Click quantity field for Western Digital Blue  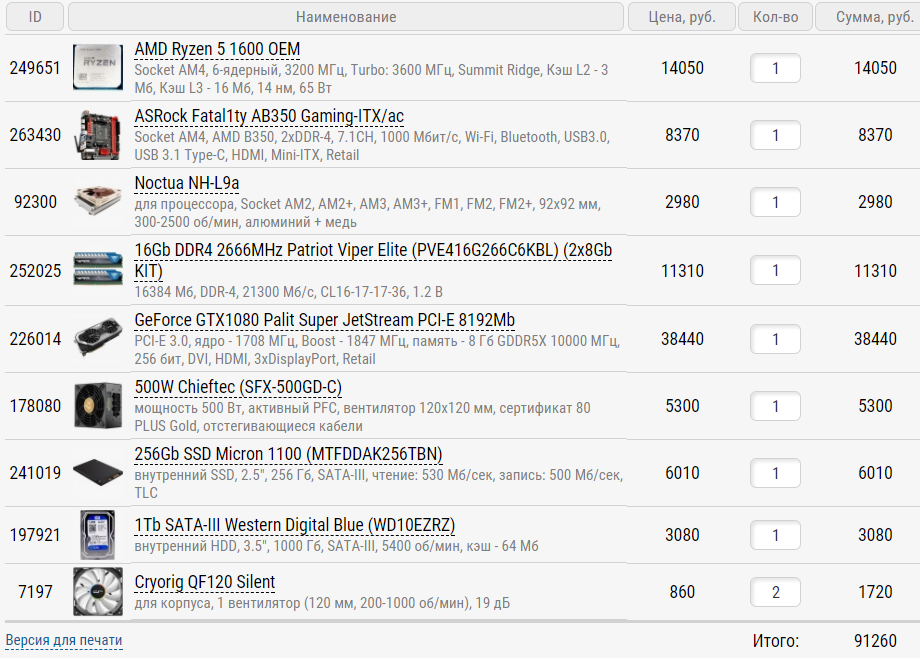[775, 535]
